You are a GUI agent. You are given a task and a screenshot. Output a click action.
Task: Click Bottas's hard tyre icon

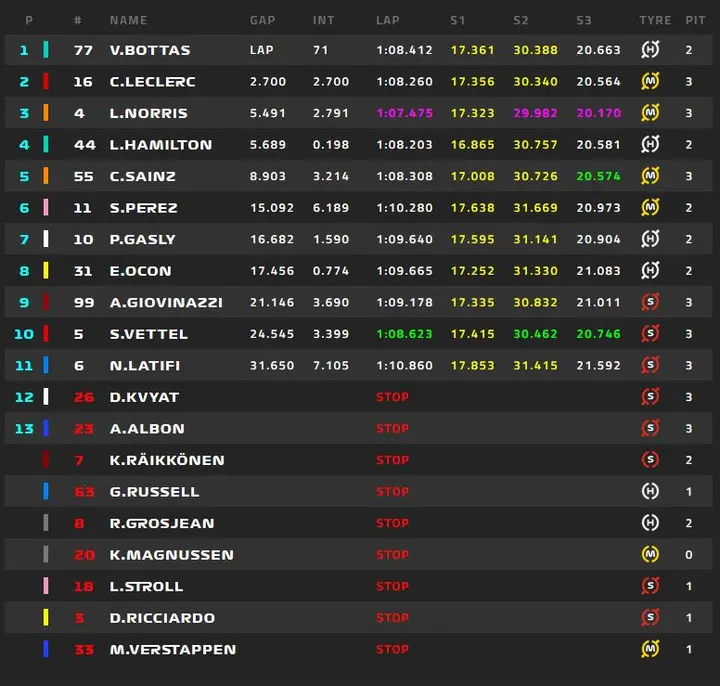650,50
